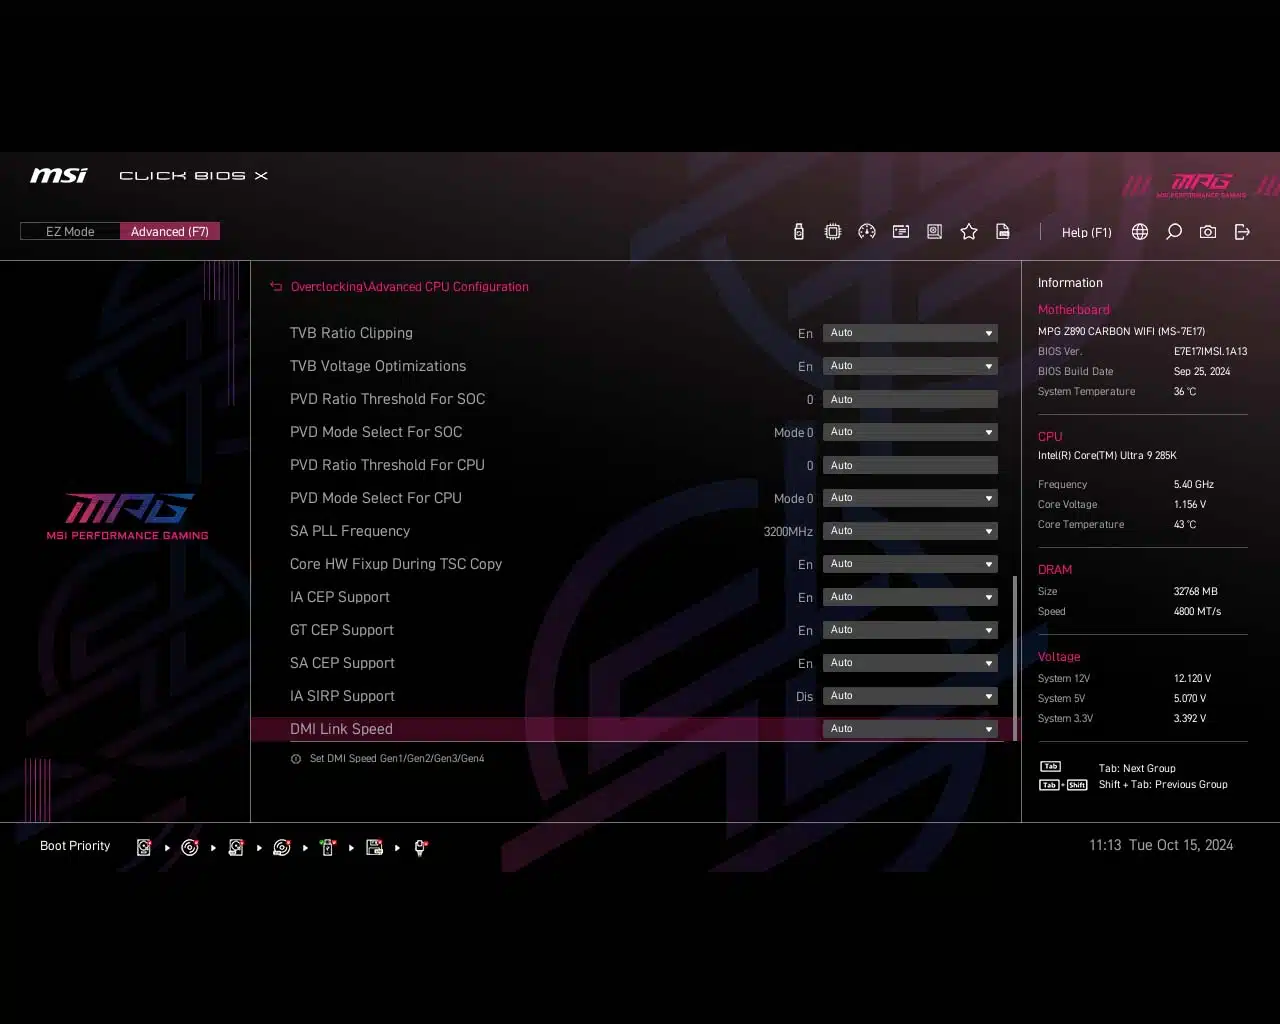Image resolution: width=1280 pixels, height=1024 pixels.
Task: Open IA SIRP Support dropdown
Action: tap(910, 696)
